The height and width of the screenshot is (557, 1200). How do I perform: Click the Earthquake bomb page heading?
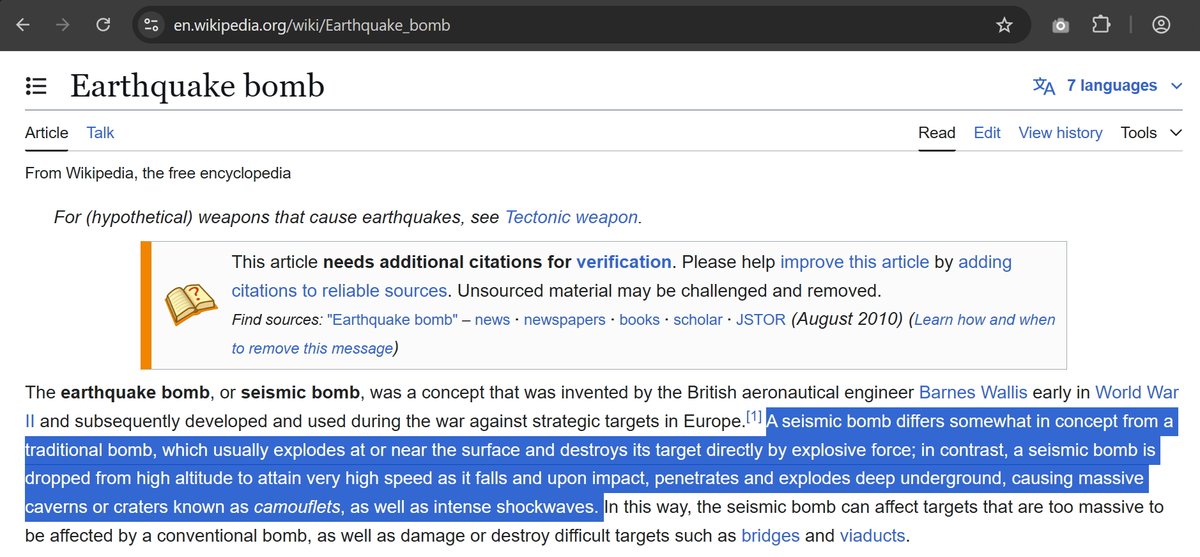(197, 86)
